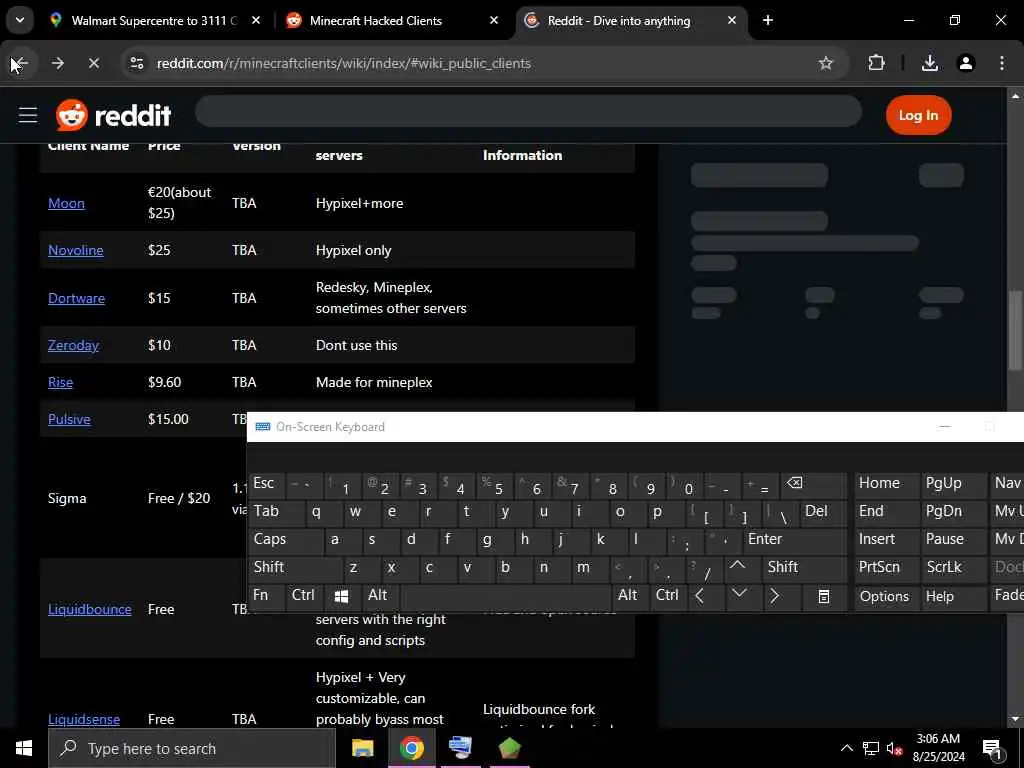Screen dimensions: 1024x768
Task: Open the Dortware client link
Action: pos(76,298)
